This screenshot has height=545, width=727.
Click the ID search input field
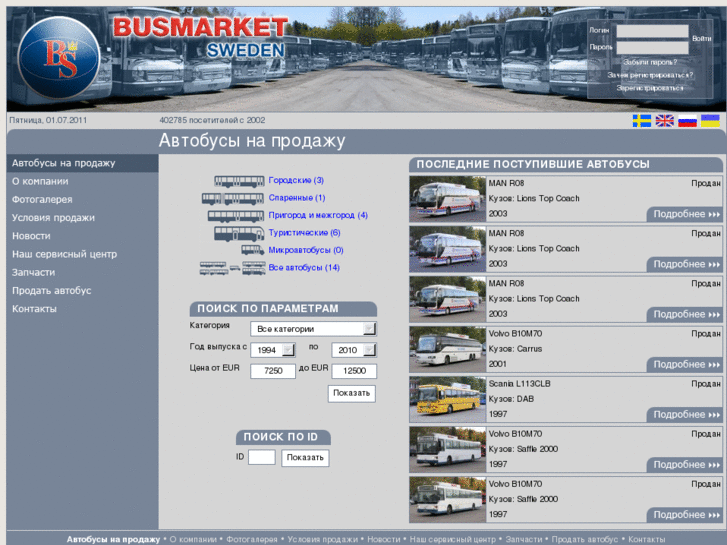click(x=261, y=457)
